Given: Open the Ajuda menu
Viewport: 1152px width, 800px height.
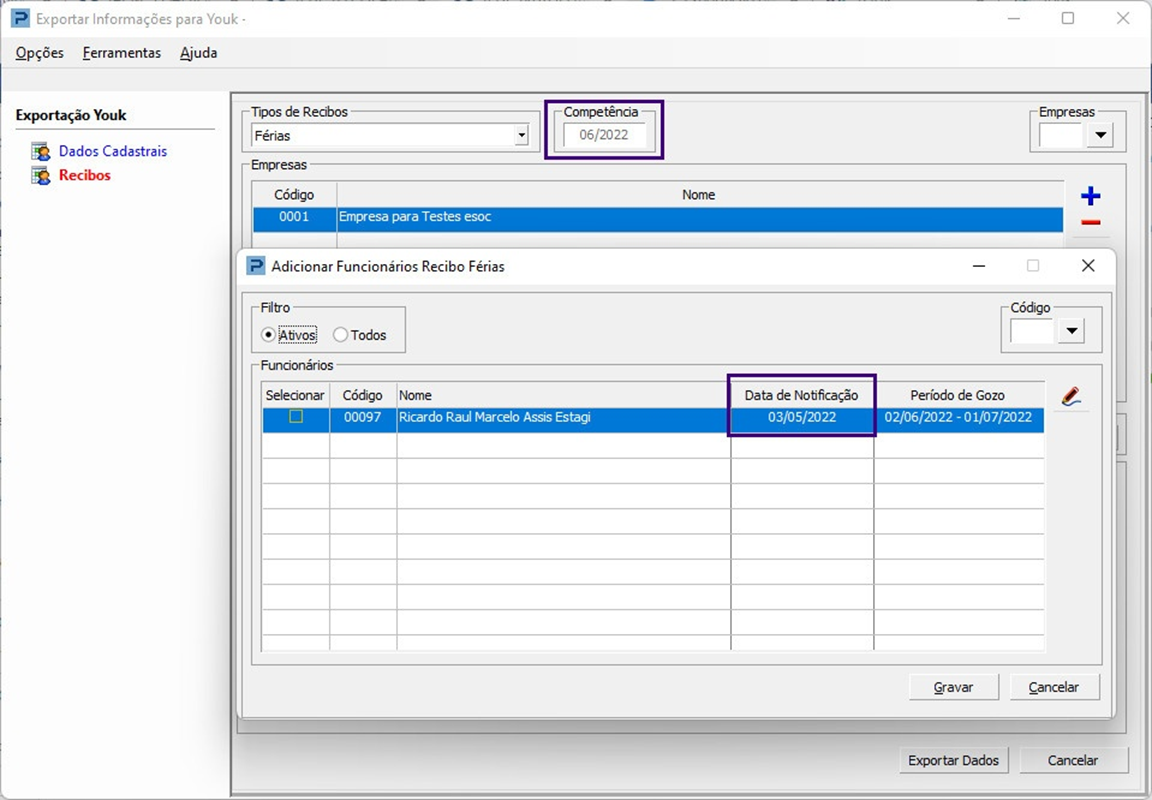Looking at the screenshot, I should [198, 53].
